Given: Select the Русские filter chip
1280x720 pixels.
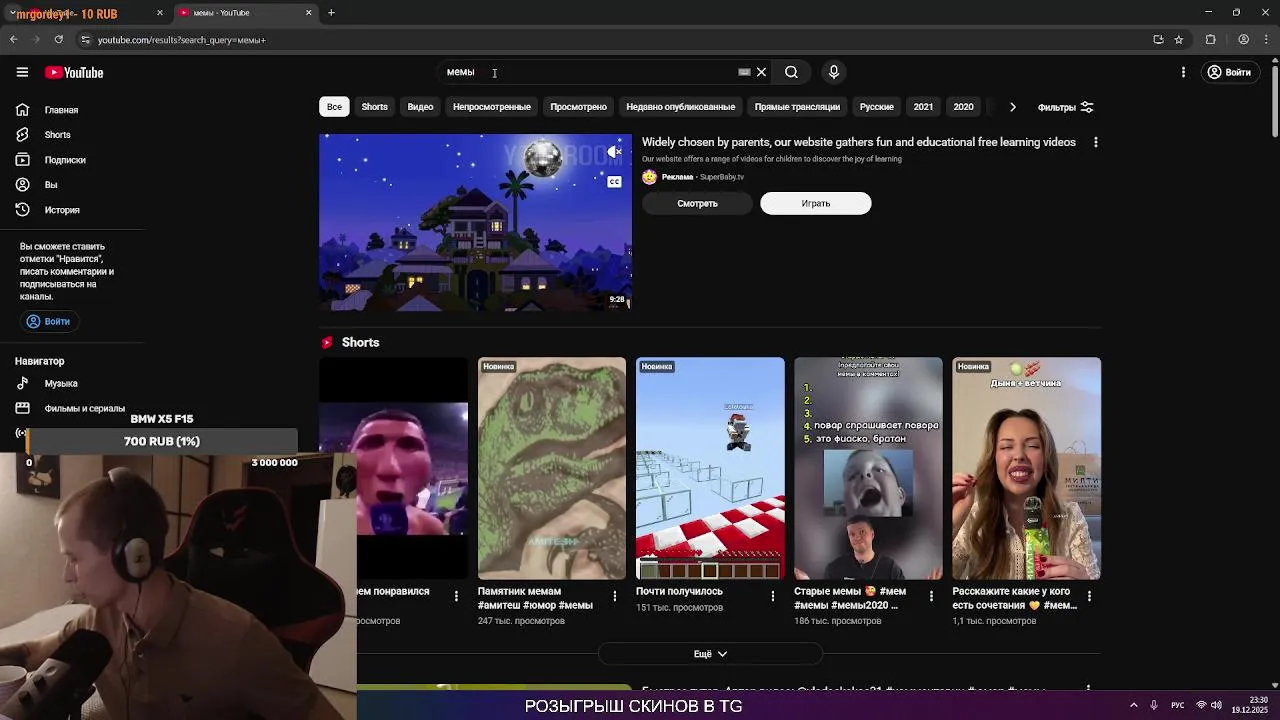Looking at the screenshot, I should (x=877, y=107).
